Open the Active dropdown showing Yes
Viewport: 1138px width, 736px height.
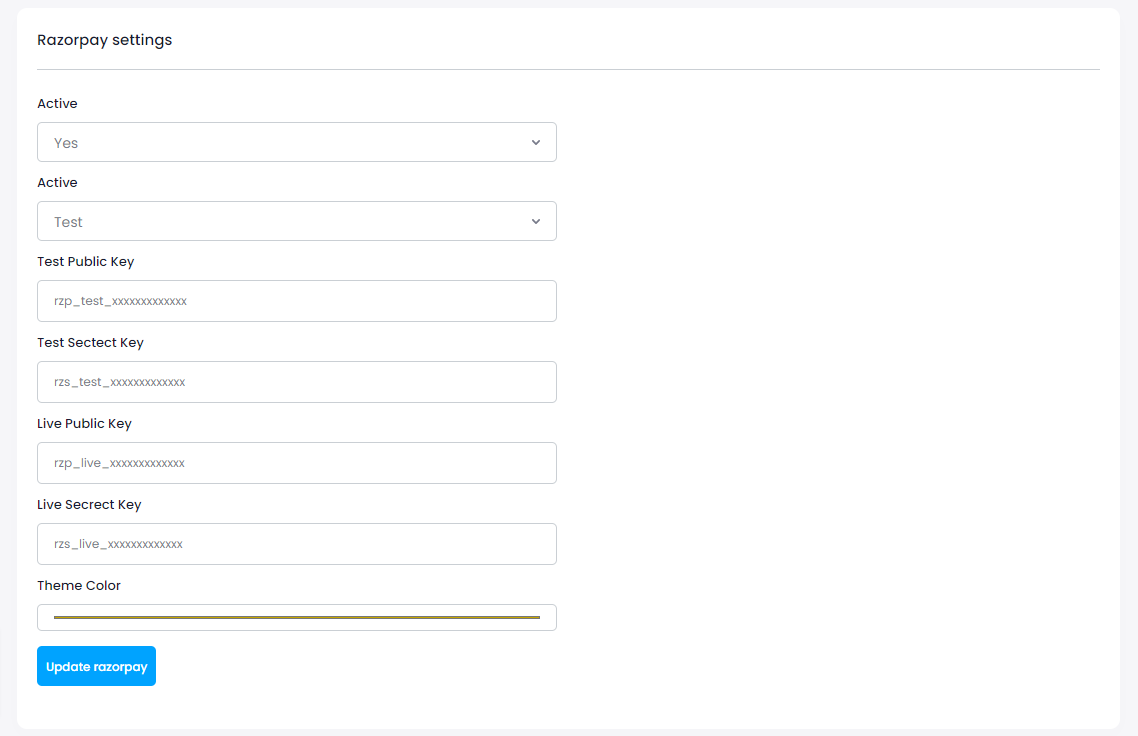click(x=296, y=142)
